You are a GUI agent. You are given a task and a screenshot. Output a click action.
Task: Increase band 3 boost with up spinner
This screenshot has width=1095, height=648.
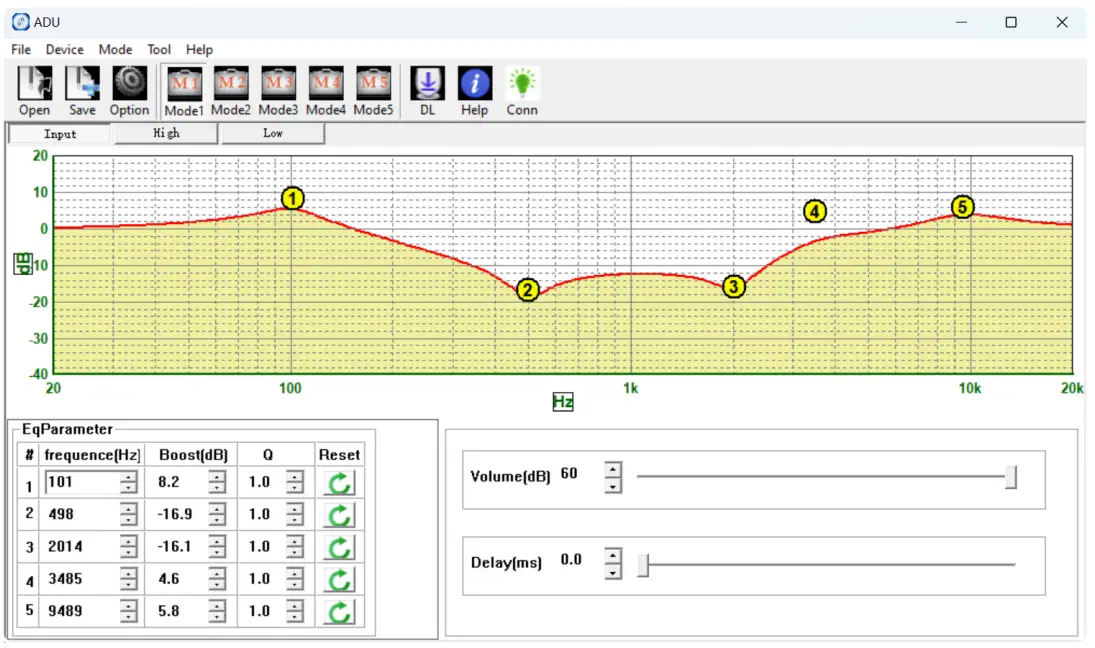[217, 540]
